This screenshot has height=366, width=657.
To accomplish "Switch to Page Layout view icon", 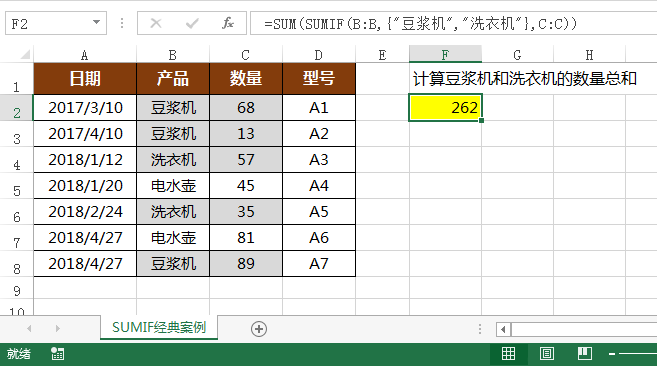I will (546, 354).
